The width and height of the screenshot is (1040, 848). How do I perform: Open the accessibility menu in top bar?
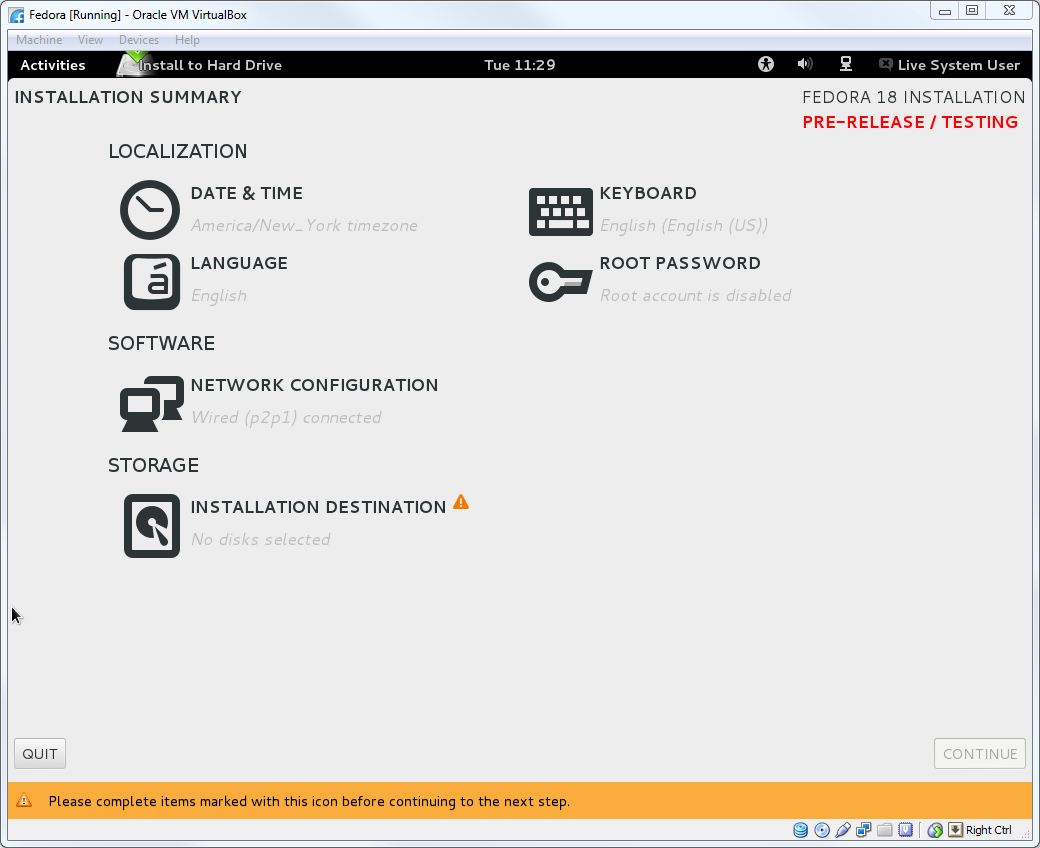pyautogui.click(x=766, y=64)
